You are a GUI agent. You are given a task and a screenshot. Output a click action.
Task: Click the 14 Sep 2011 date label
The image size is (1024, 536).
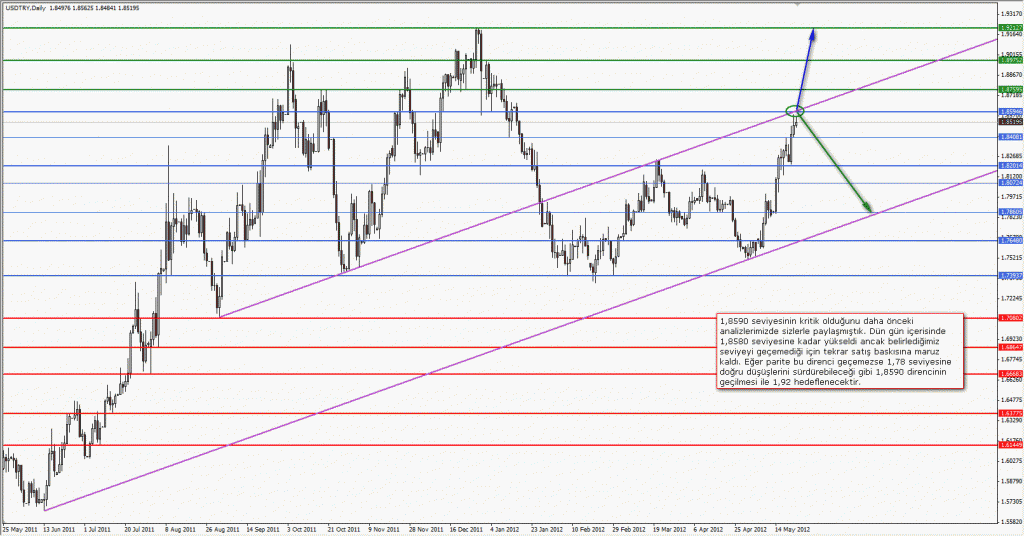click(261, 529)
